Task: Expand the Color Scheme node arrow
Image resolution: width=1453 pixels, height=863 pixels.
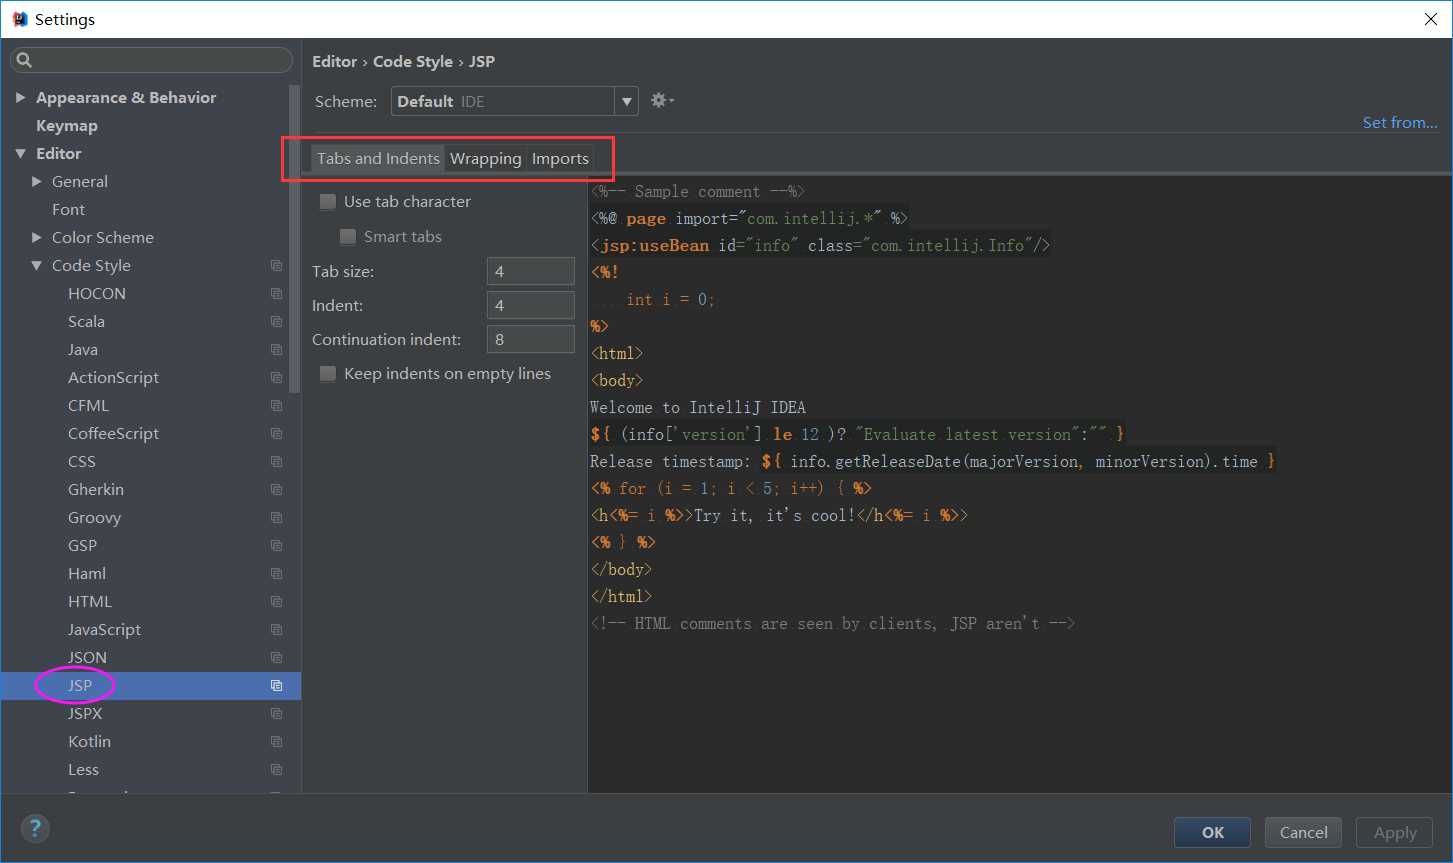Action: (x=37, y=238)
